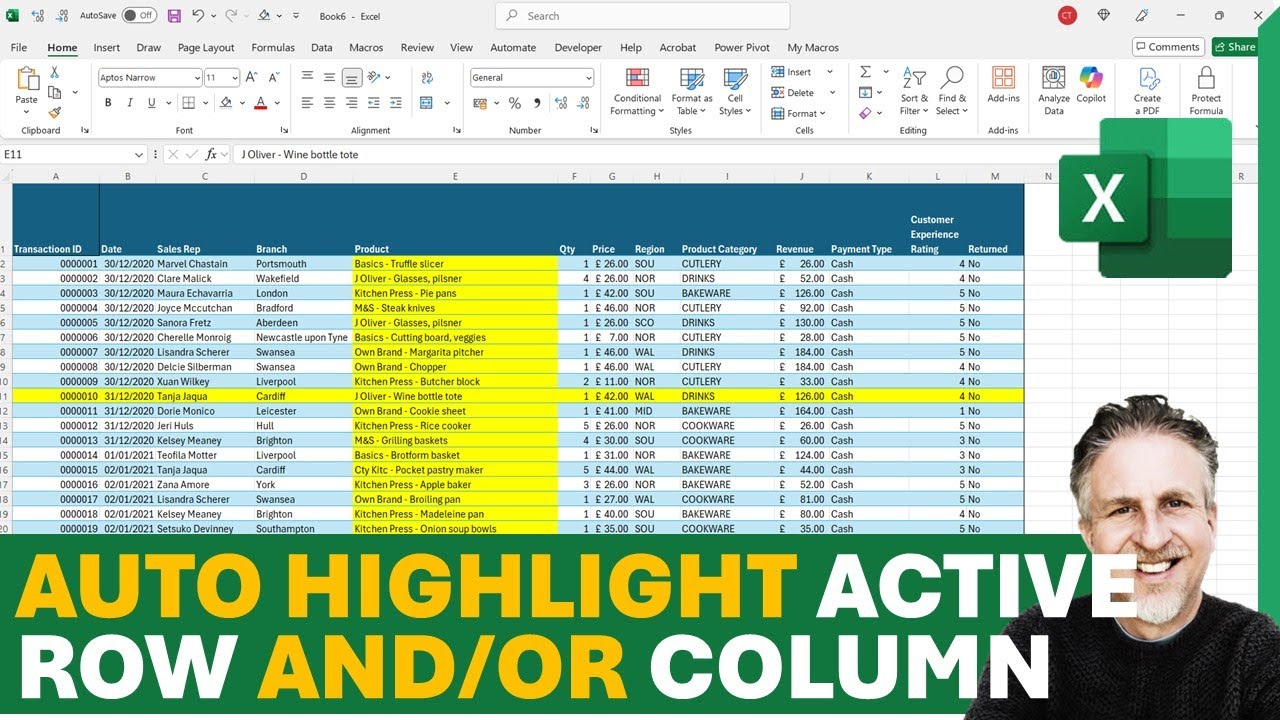Click the Undo arrow

click(198, 16)
